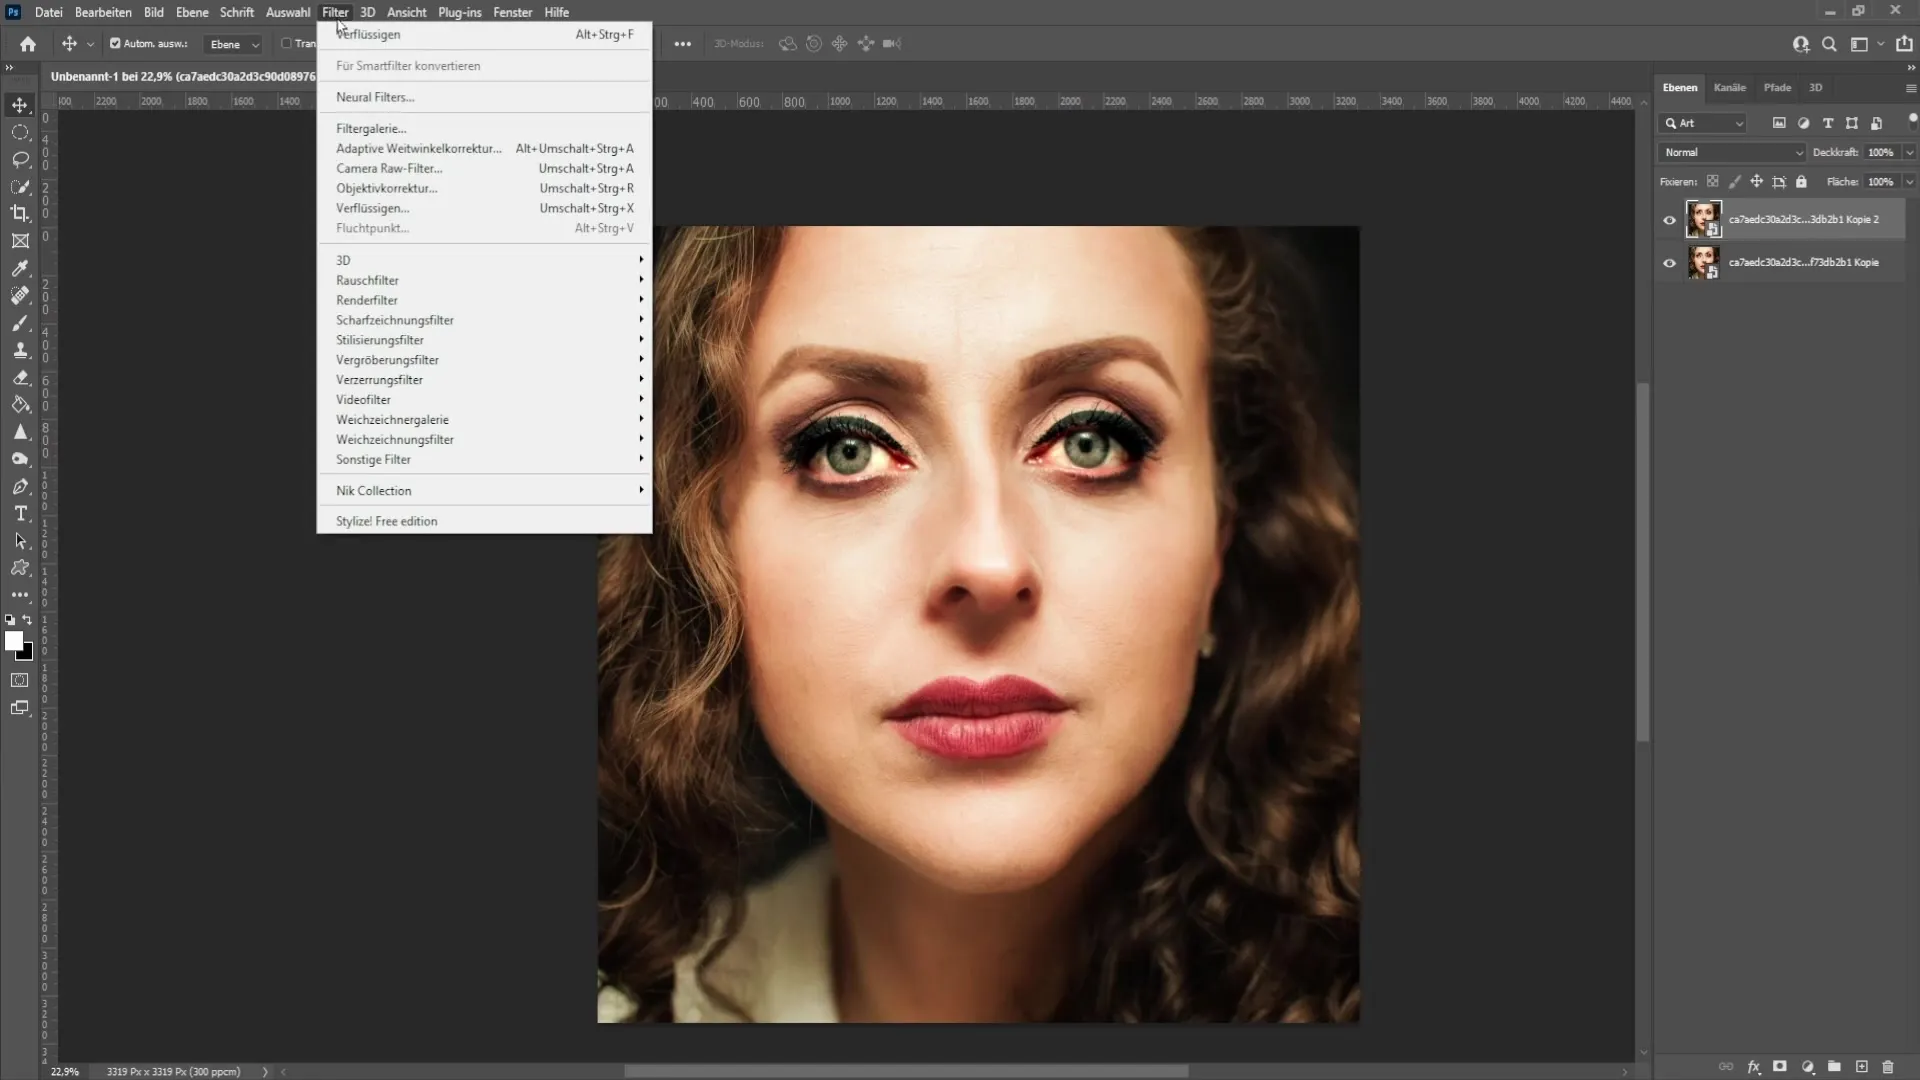The height and width of the screenshot is (1080, 1920).
Task: Select the Paint Bucket tool
Action: click(20, 404)
